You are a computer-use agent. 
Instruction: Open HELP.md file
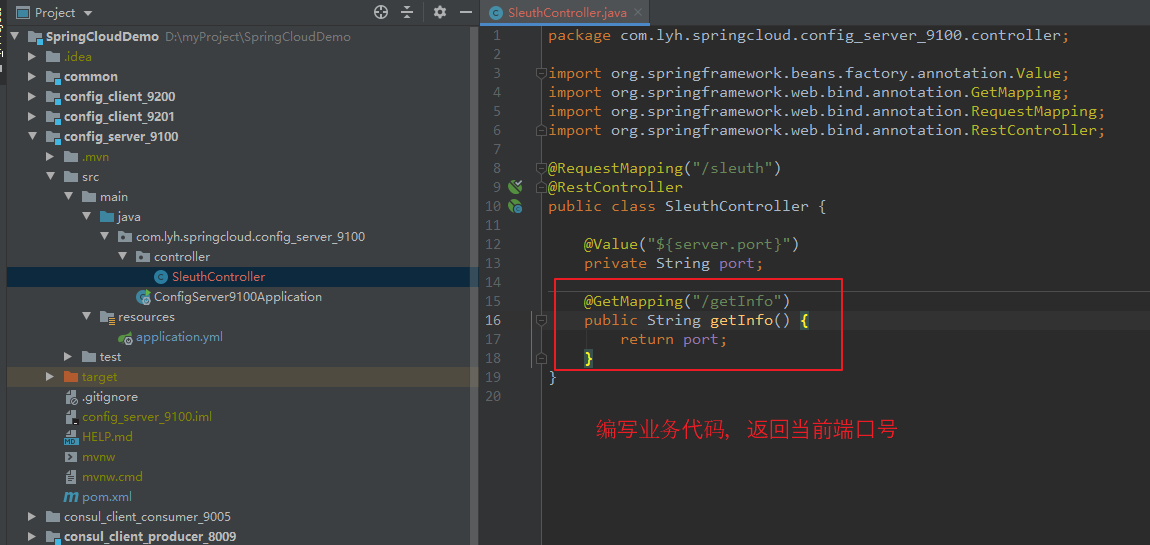[x=107, y=436]
